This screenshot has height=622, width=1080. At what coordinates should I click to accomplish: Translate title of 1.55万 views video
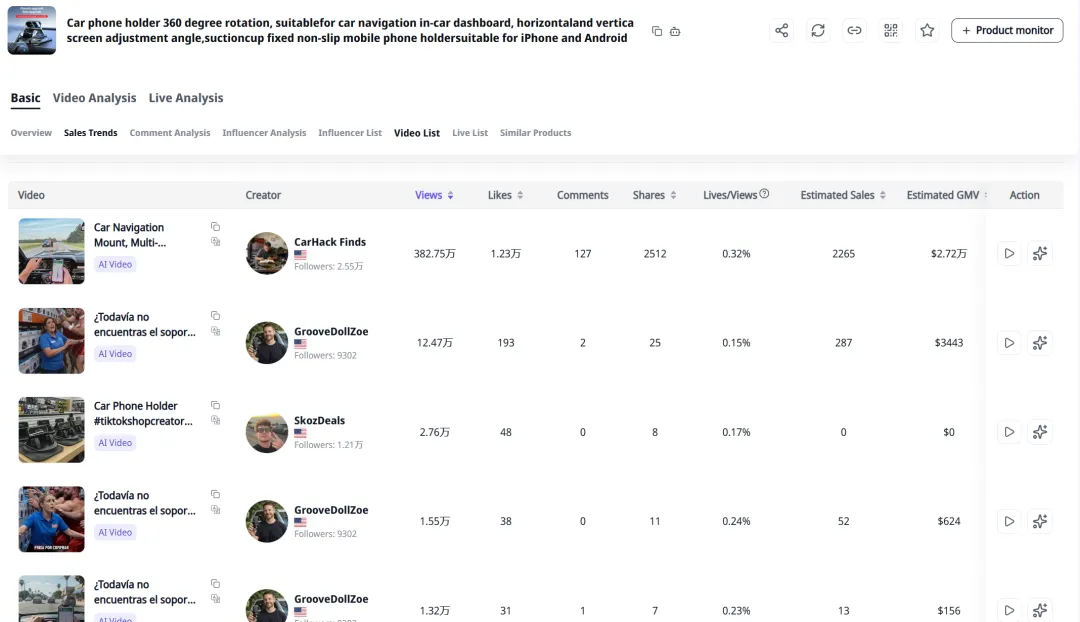pos(216,510)
